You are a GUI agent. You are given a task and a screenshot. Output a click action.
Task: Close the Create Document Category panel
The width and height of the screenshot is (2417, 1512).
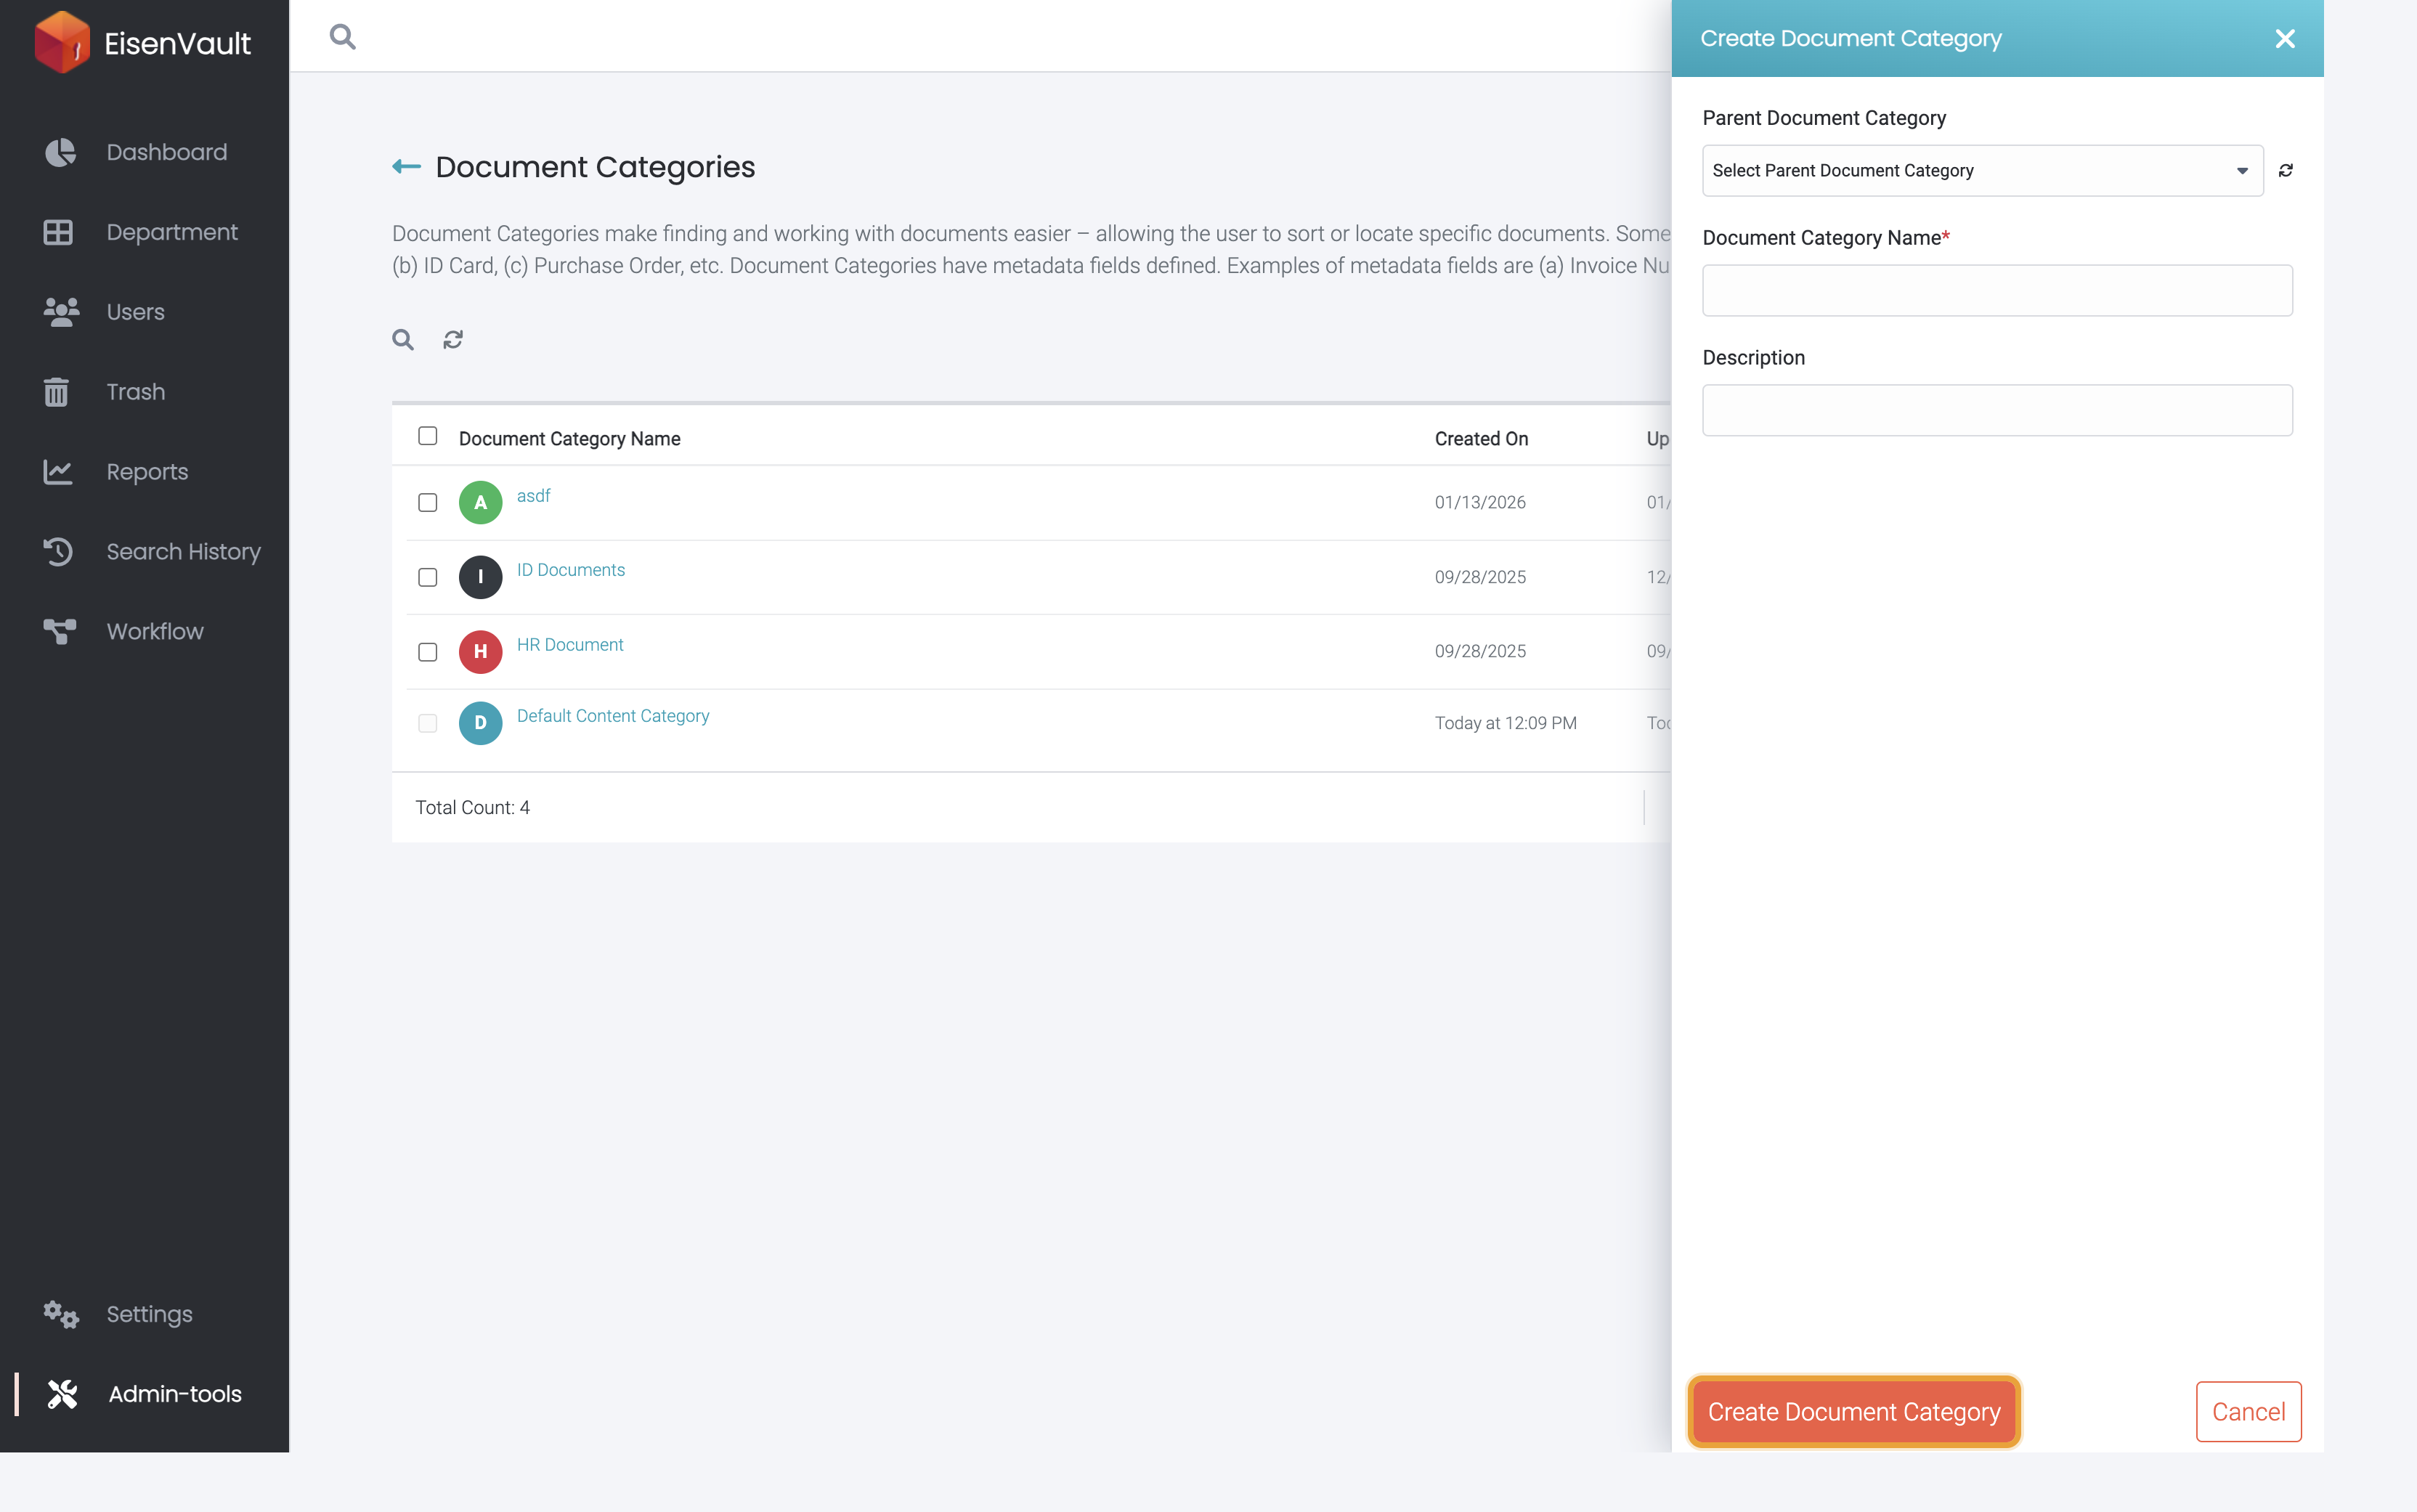[2285, 38]
